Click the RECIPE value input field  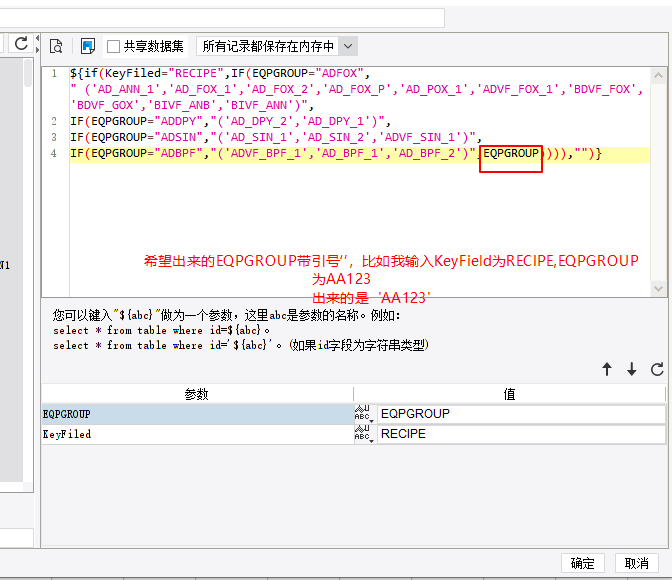pos(521,434)
